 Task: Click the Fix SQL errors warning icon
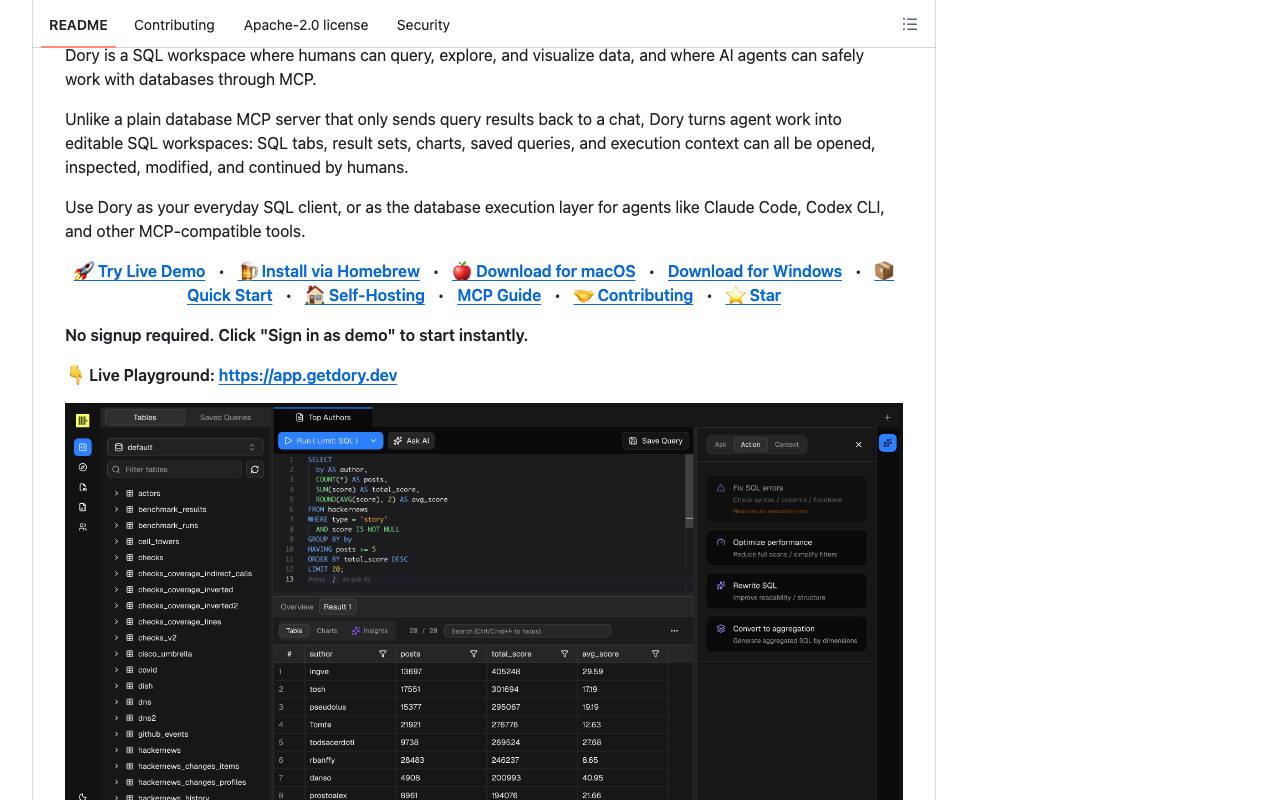721,488
